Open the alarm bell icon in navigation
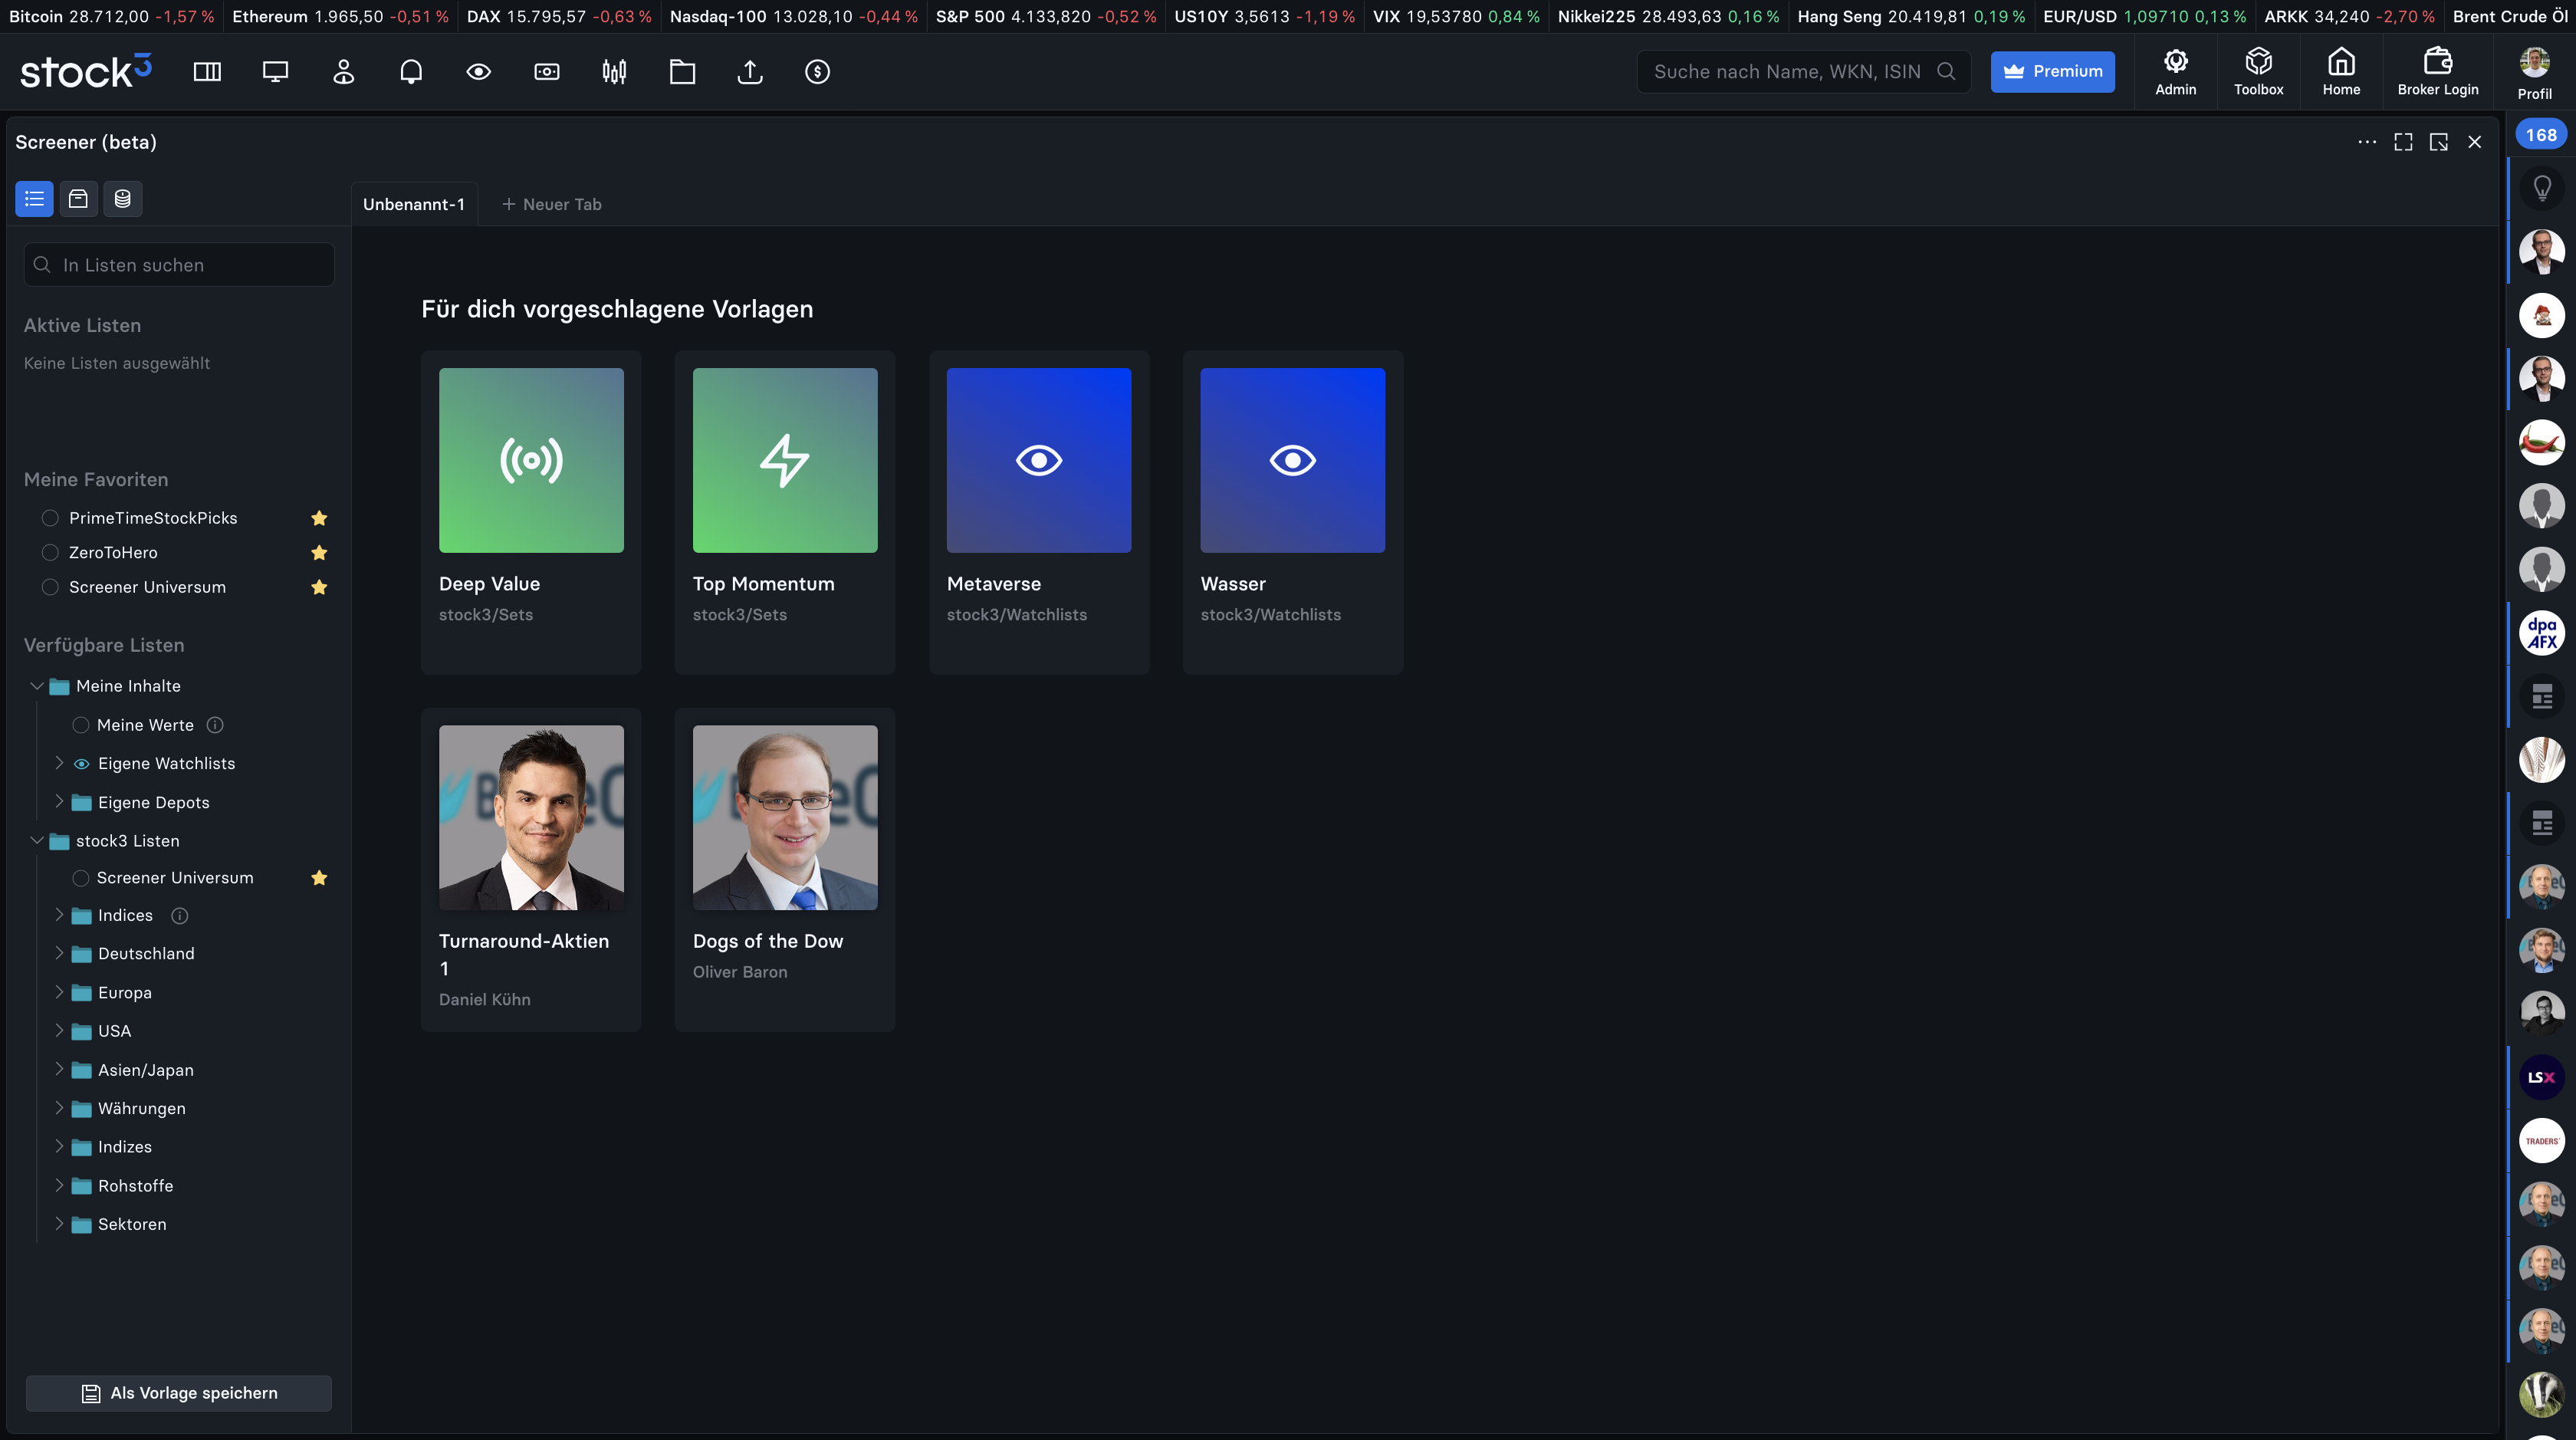Screen dimensions: 2576x1440 [411, 72]
